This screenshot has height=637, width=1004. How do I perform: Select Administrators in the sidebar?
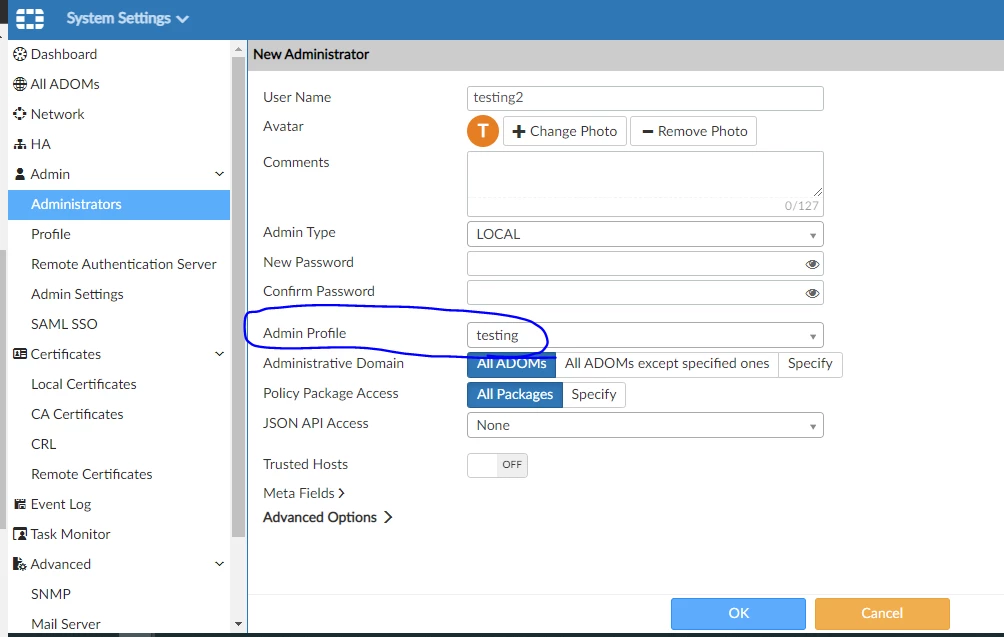coord(119,204)
